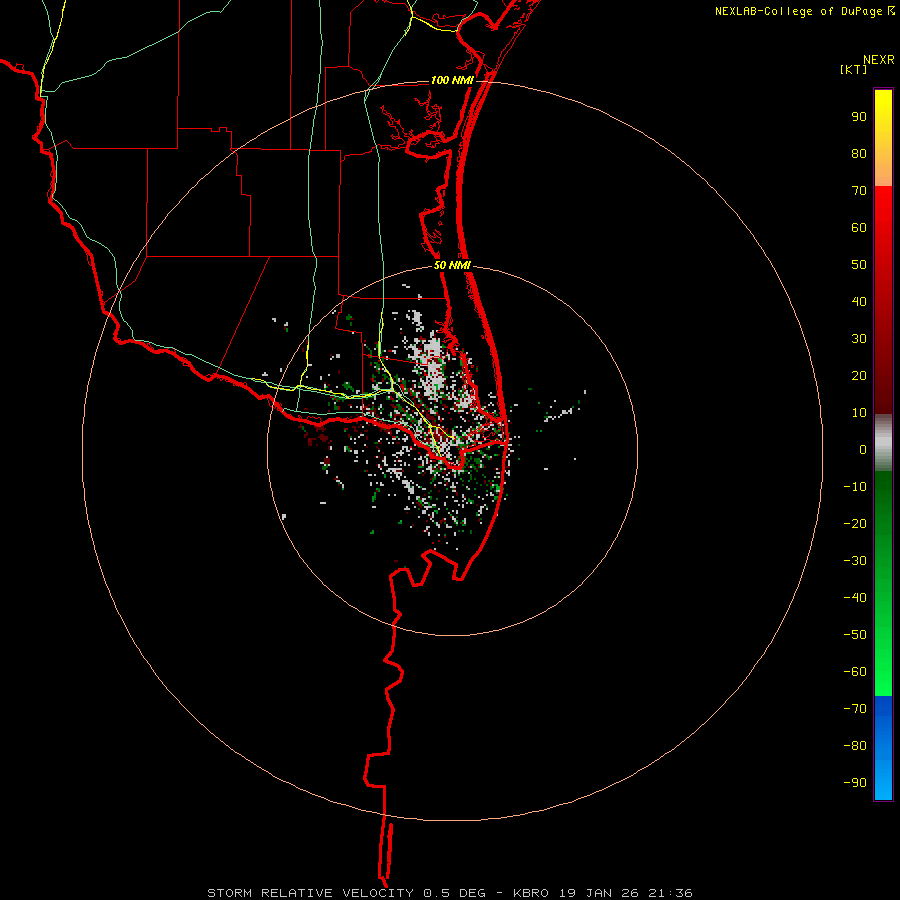The width and height of the screenshot is (900, 900).
Task: Click the 60 value on the velocity scale
Action: [x=859, y=227]
